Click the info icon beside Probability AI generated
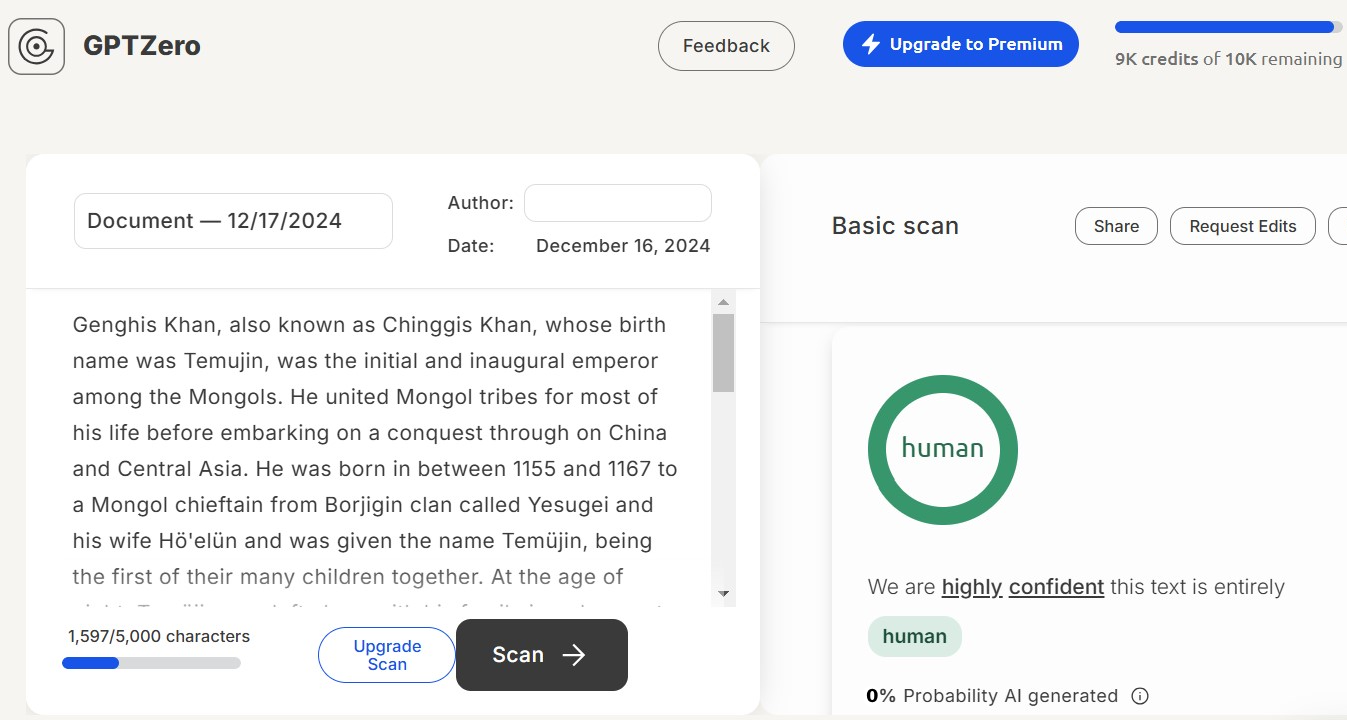The width and height of the screenshot is (1347, 720). tap(1140, 696)
